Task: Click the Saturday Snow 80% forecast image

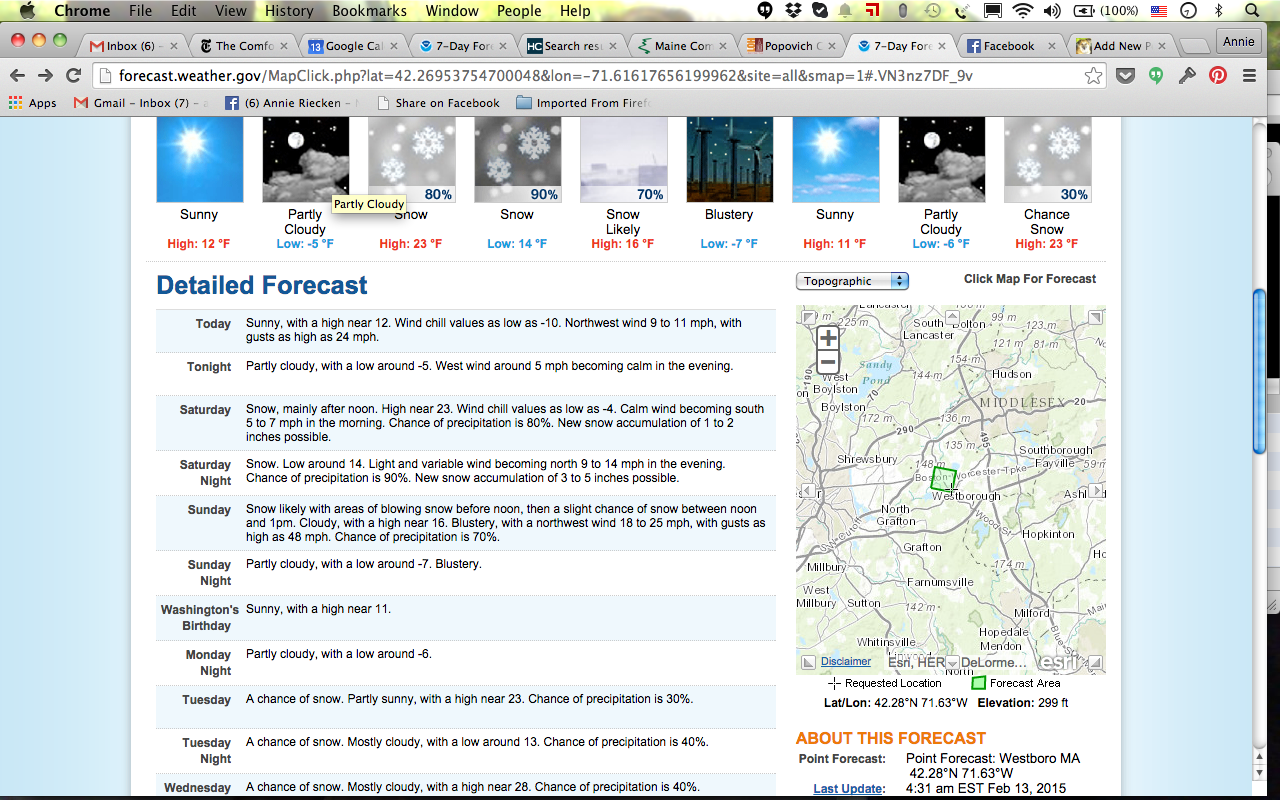Action: (411, 160)
